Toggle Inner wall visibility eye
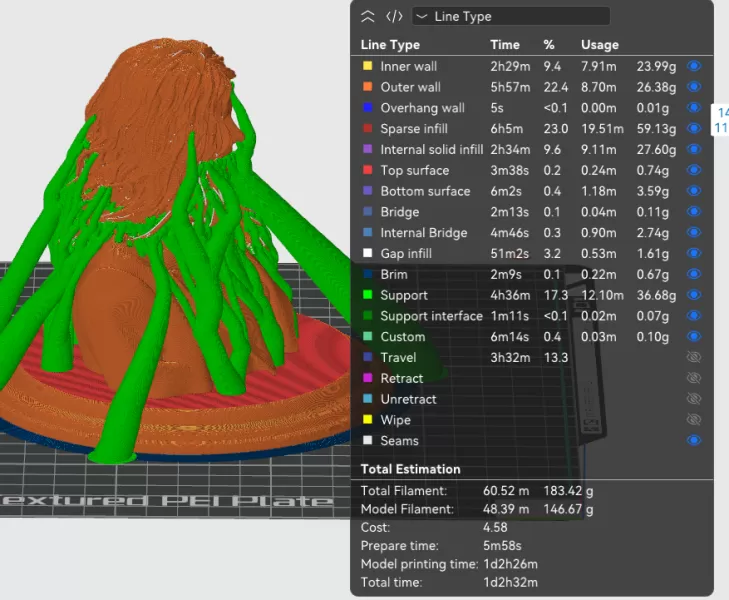 click(x=694, y=66)
